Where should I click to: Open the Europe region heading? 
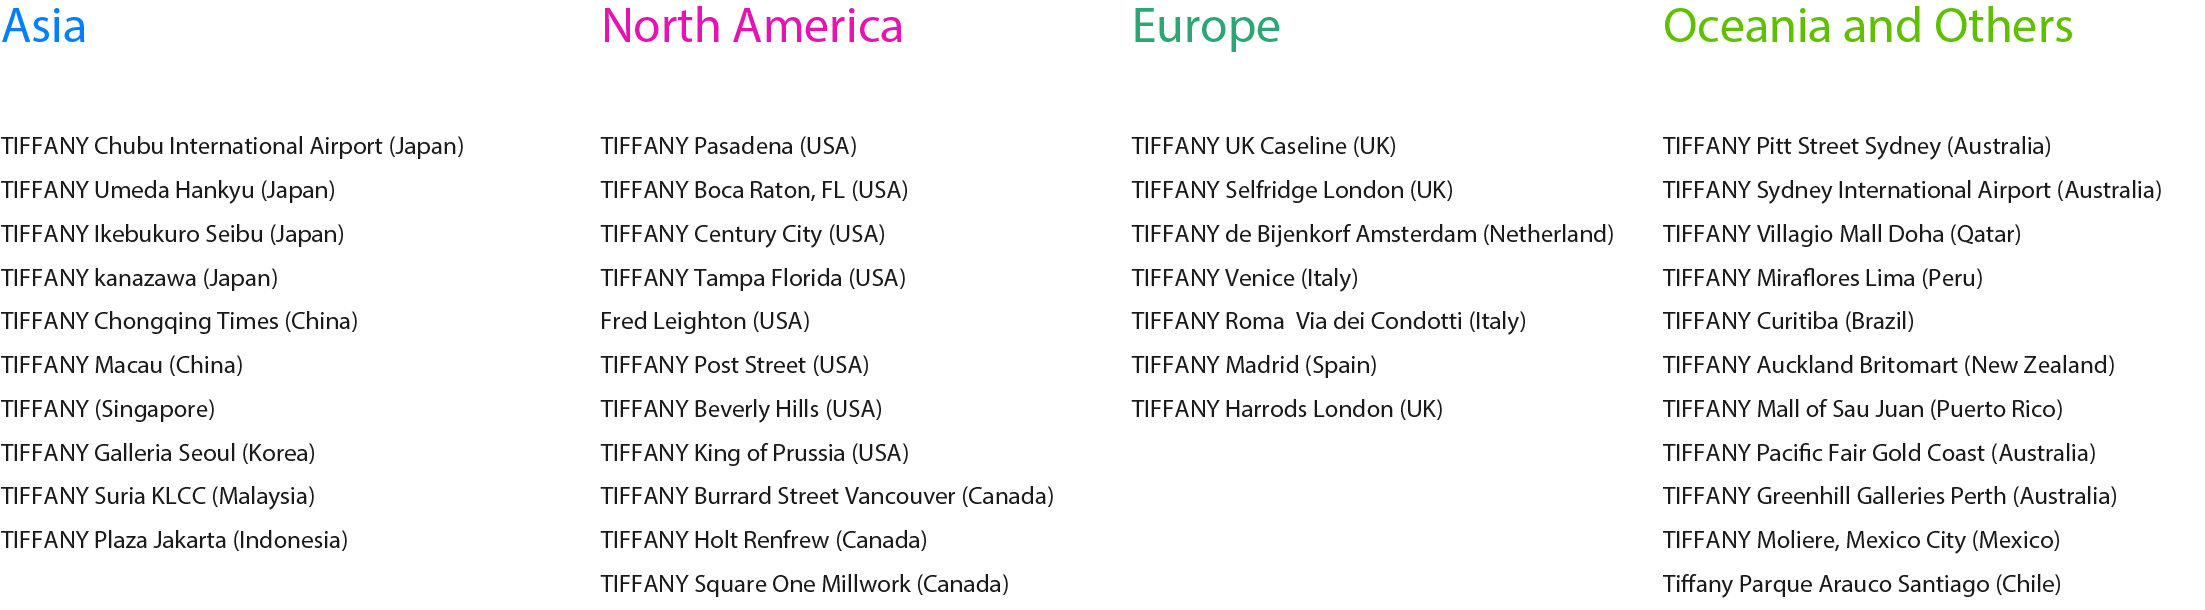pos(1206,28)
